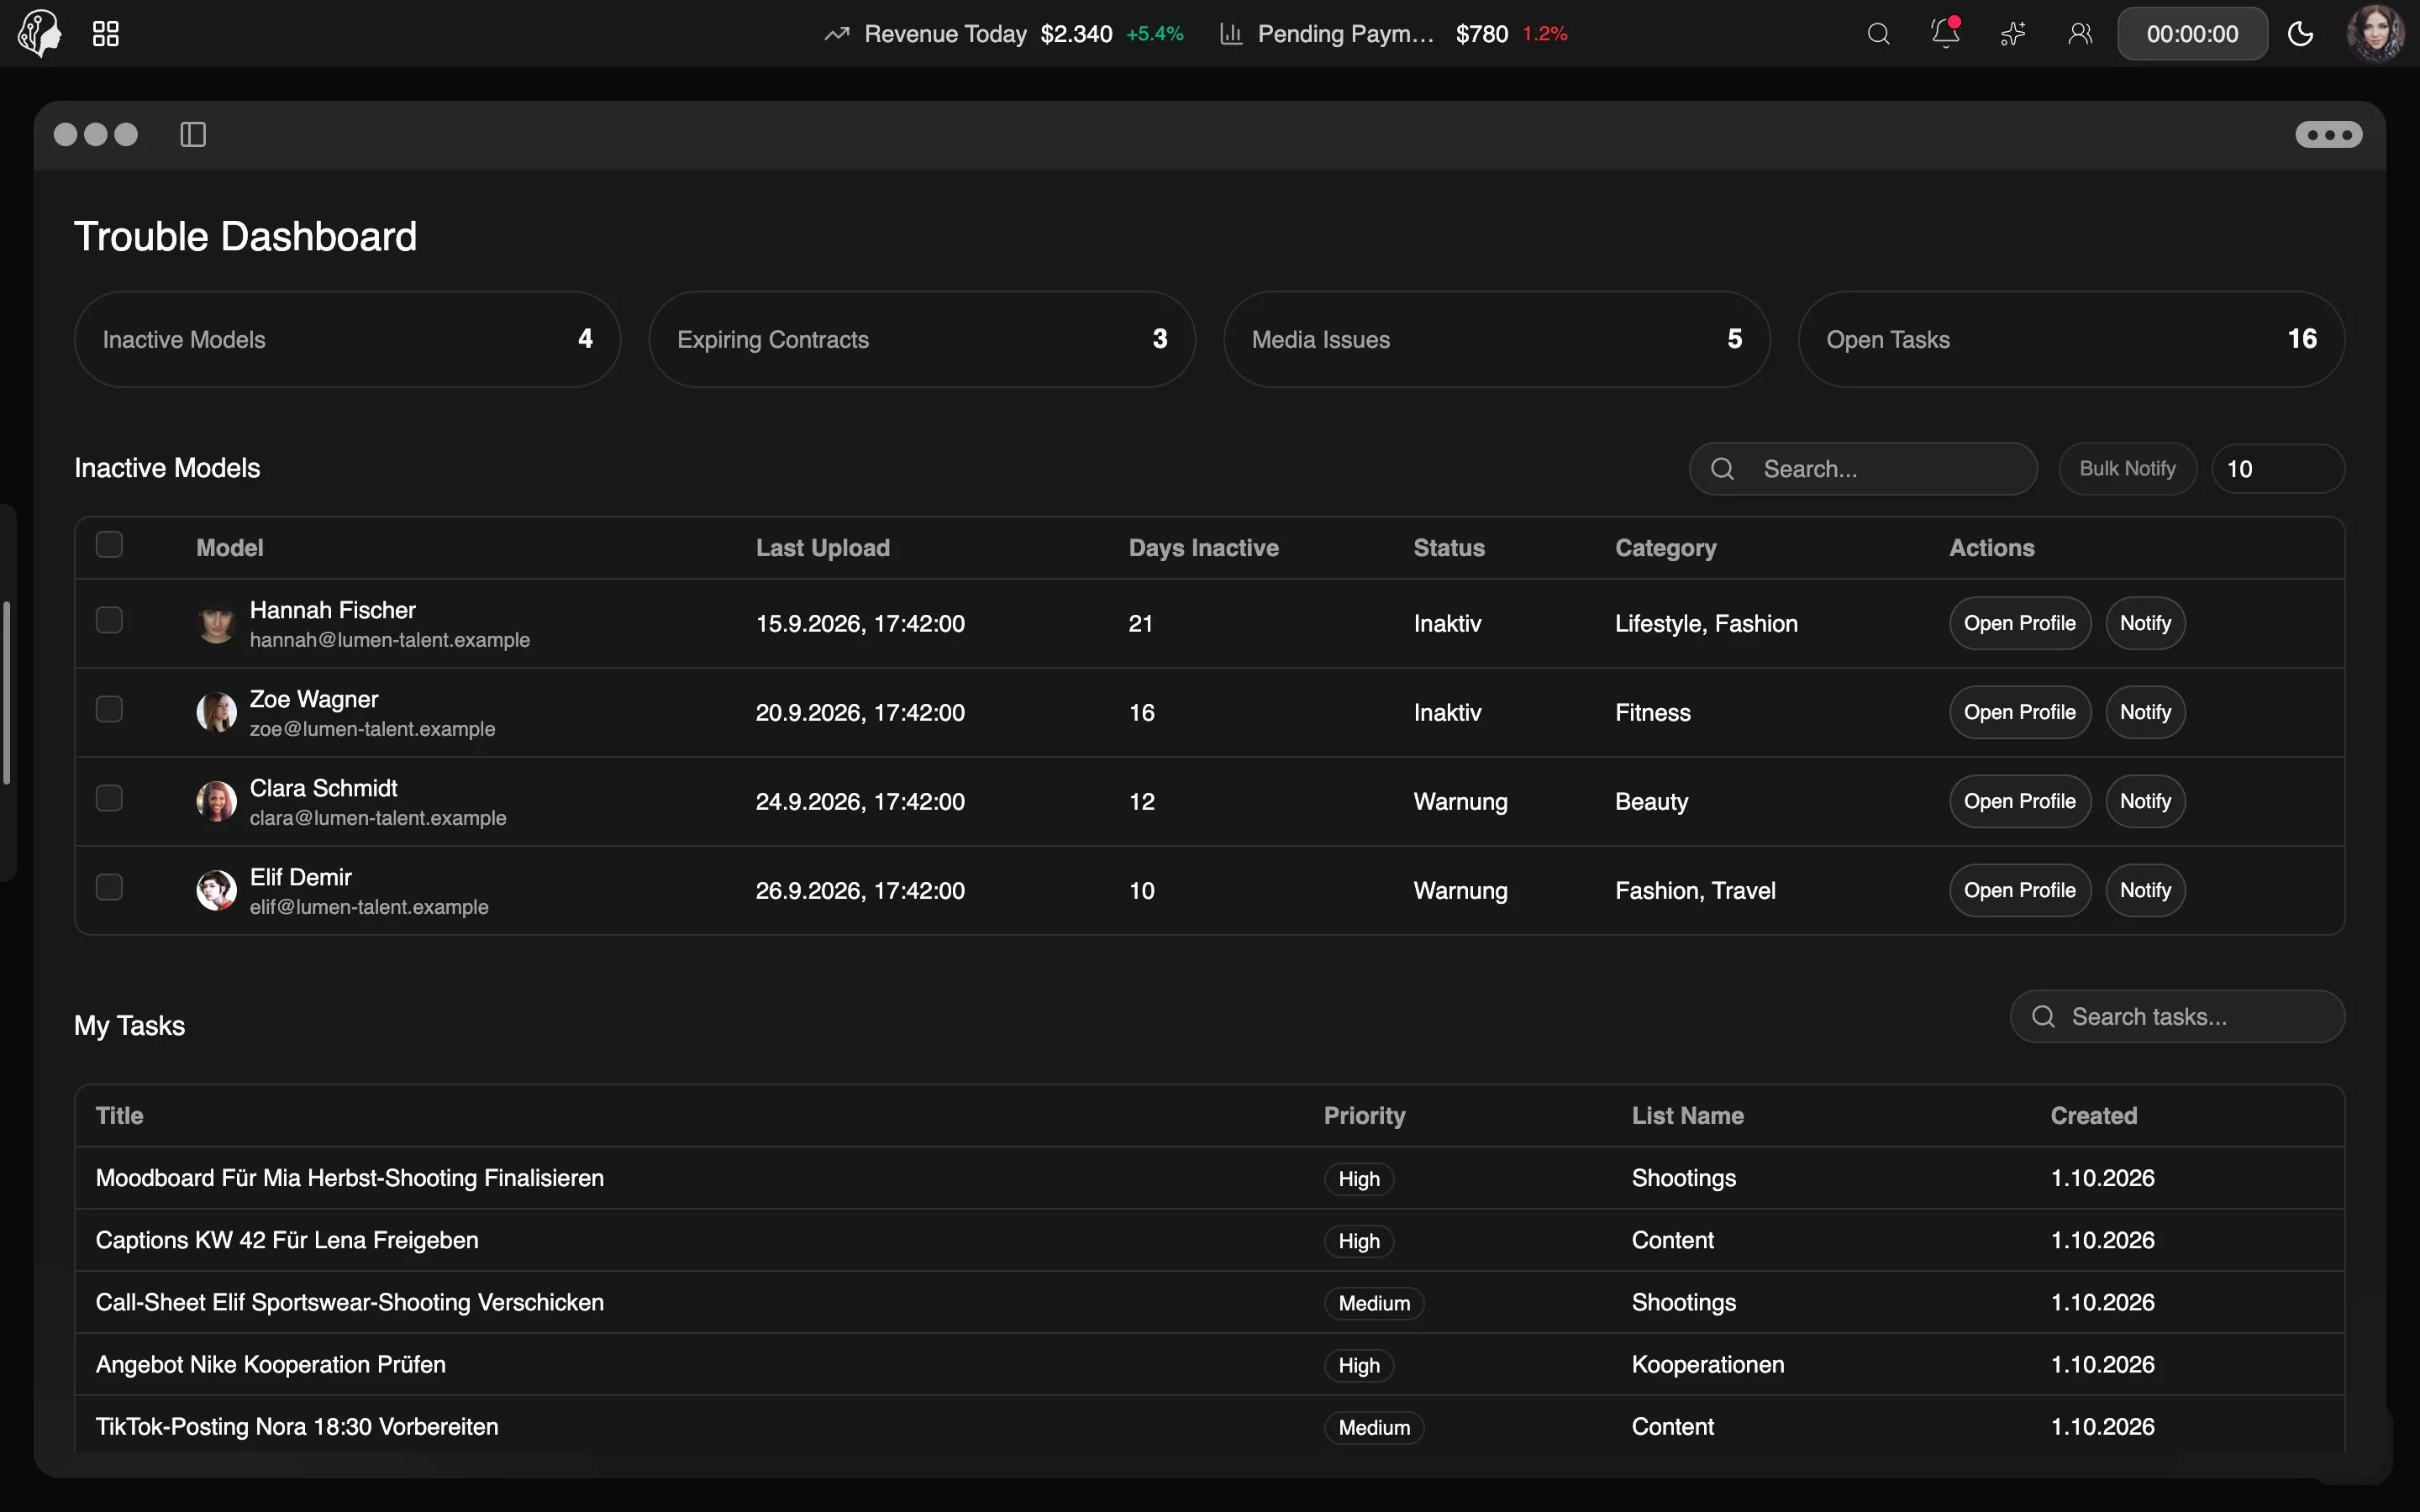Tick the checkbox for Clara Schmidt
The width and height of the screenshot is (2420, 1512).
[x=109, y=798]
